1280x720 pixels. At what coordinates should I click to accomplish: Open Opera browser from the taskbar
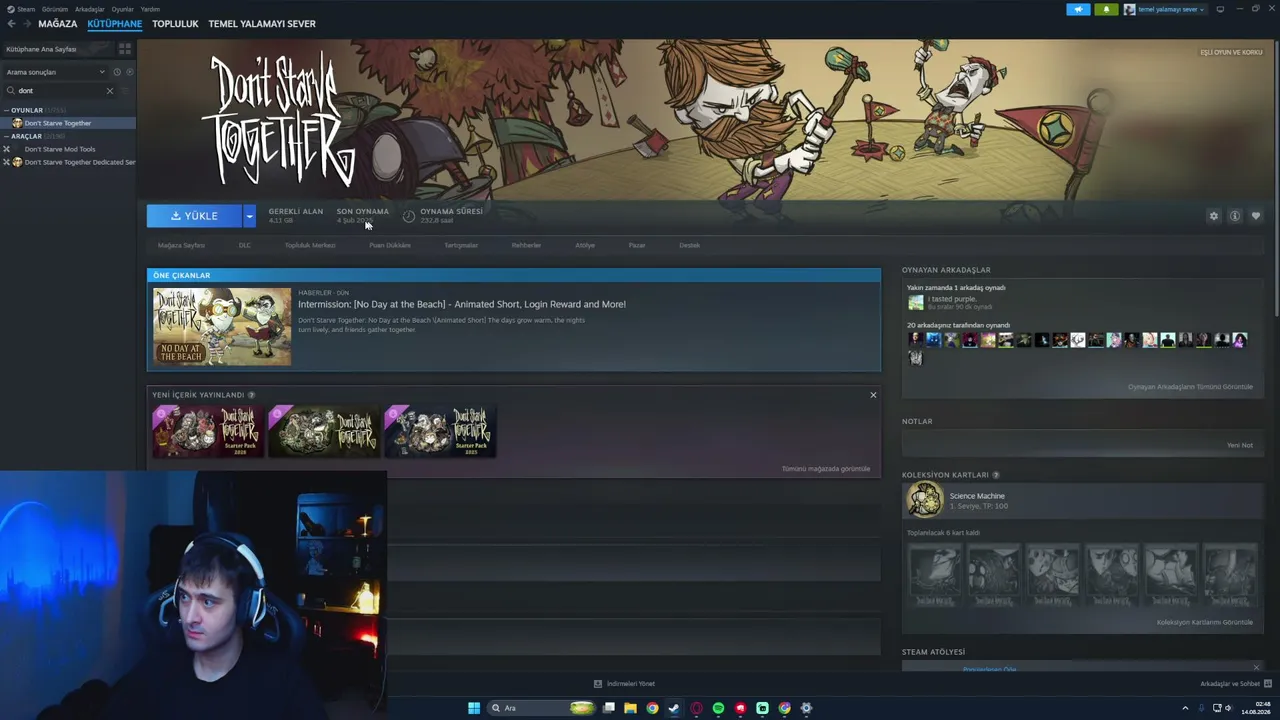(696, 708)
